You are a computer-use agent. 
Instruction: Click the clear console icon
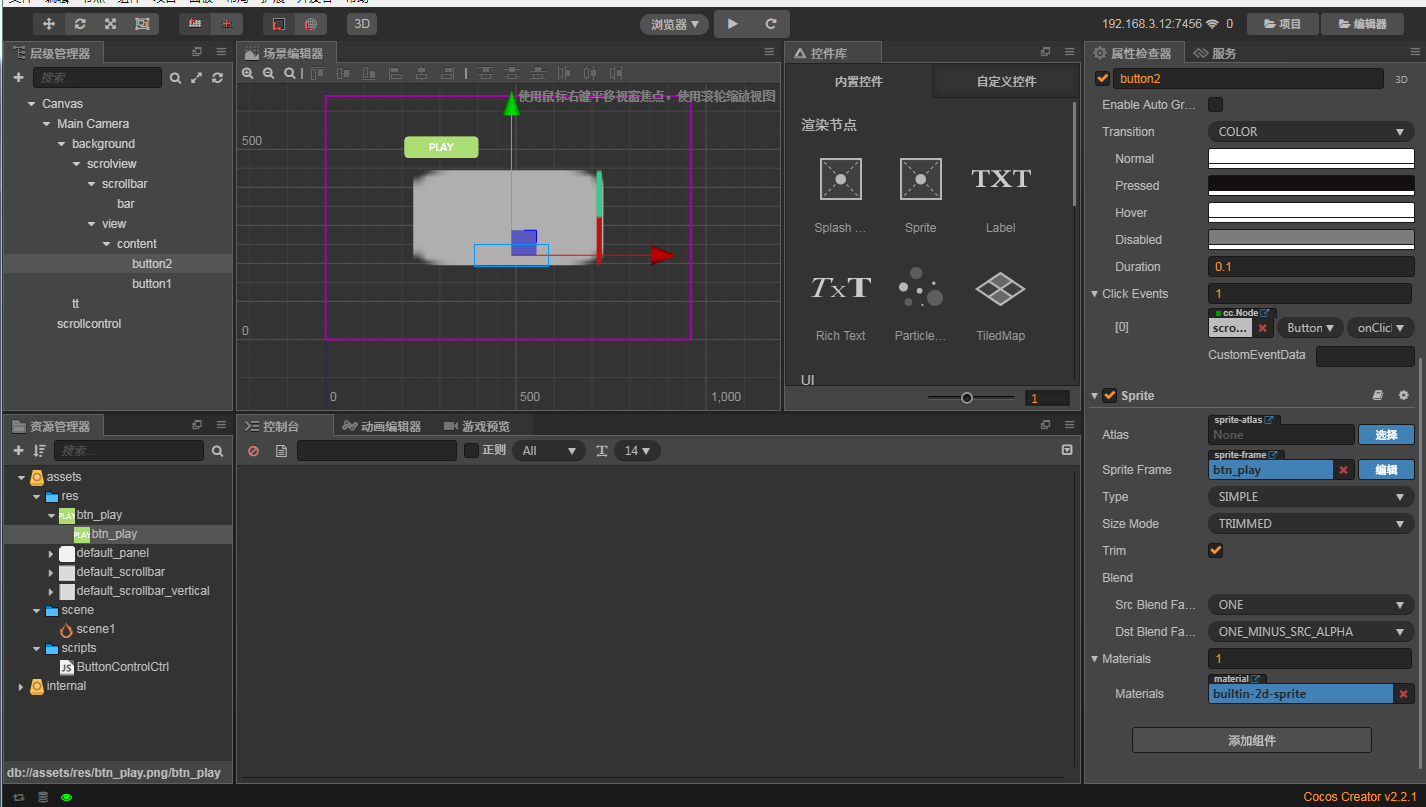[253, 451]
